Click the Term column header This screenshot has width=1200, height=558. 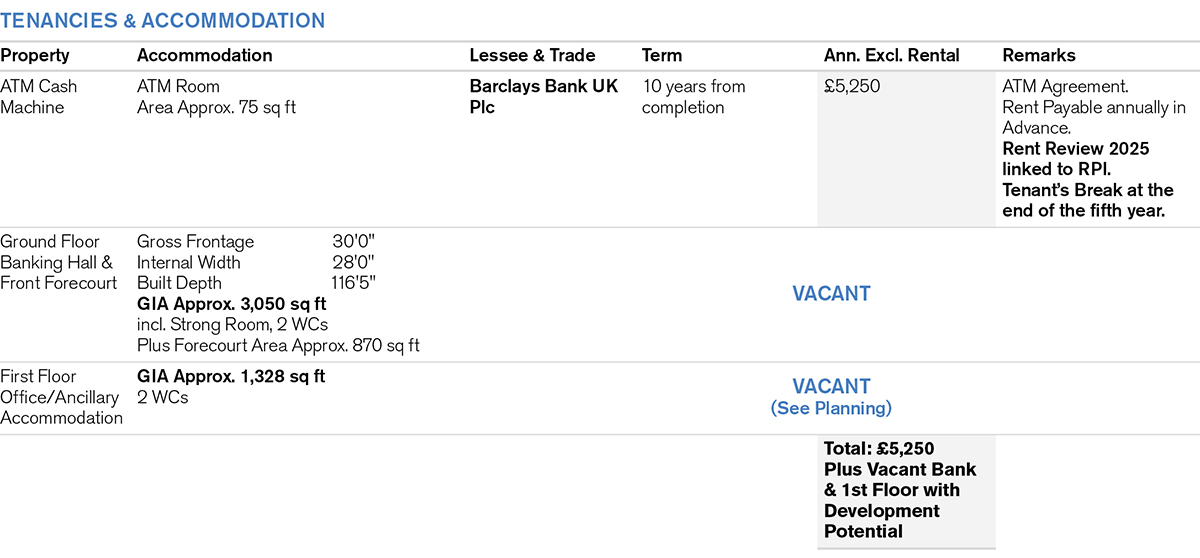(662, 56)
